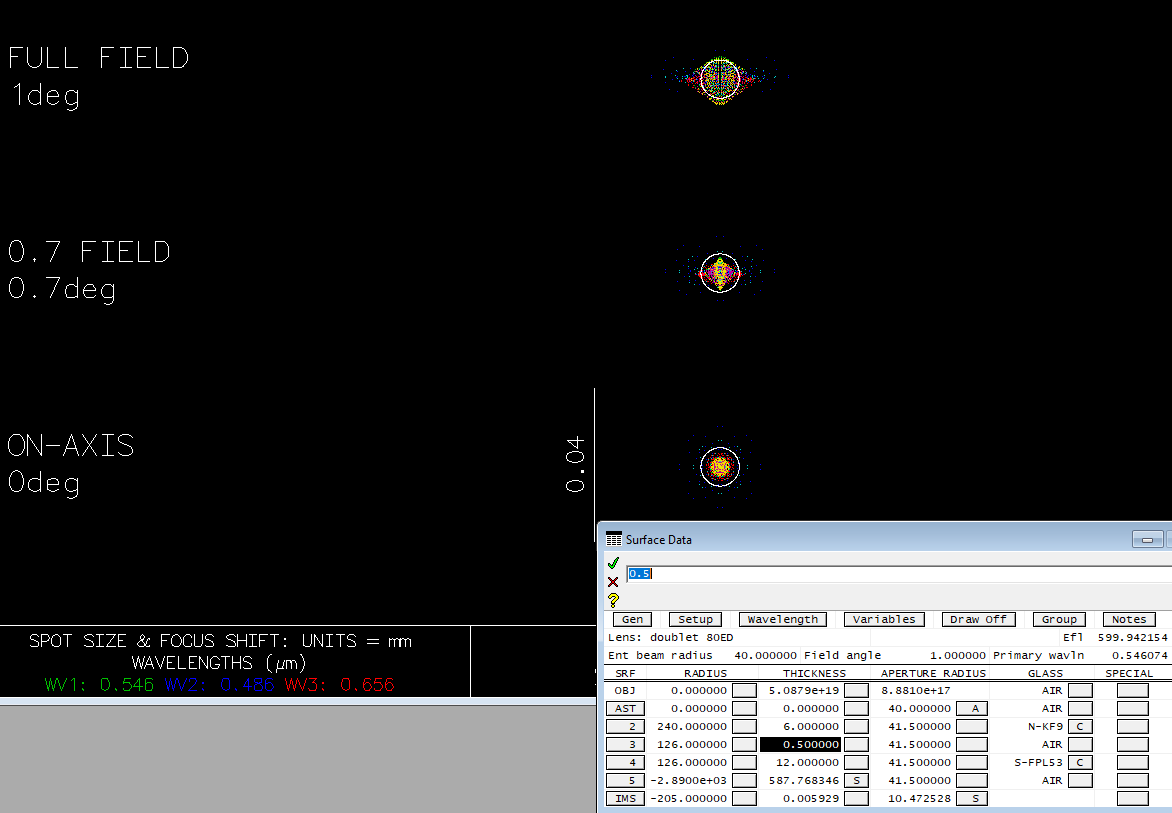
Task: Open radius options button for surface 5
Action: 744,780
